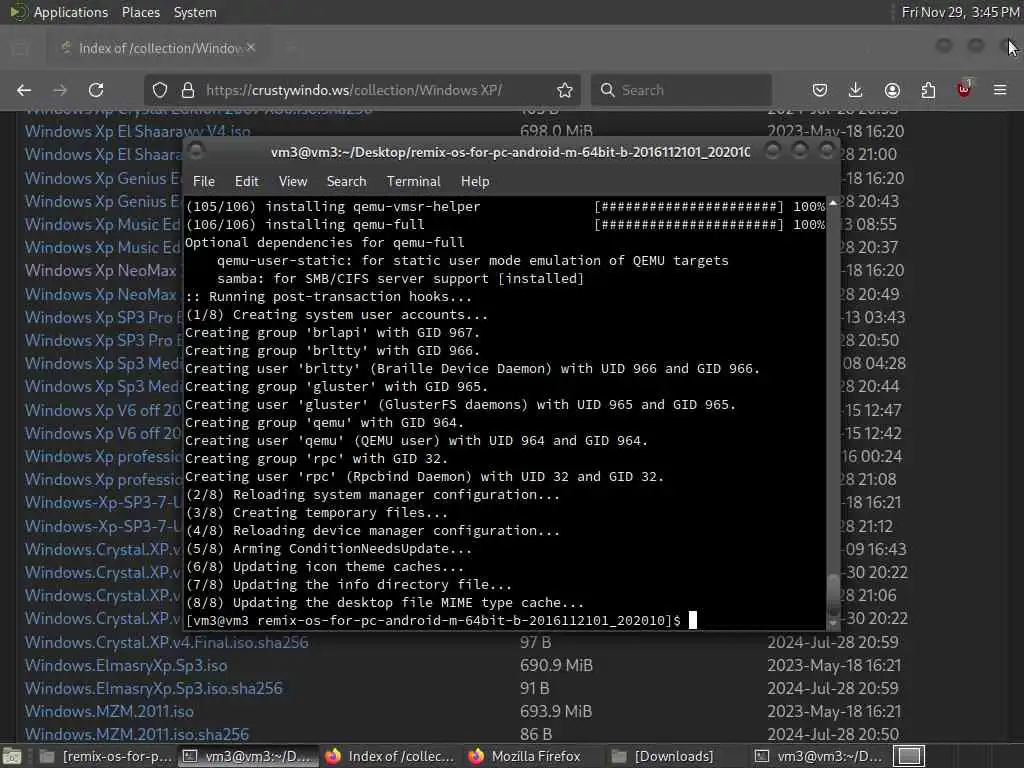This screenshot has height=768, width=1024.
Task: Open the System menu in top panel
Action: tap(195, 12)
